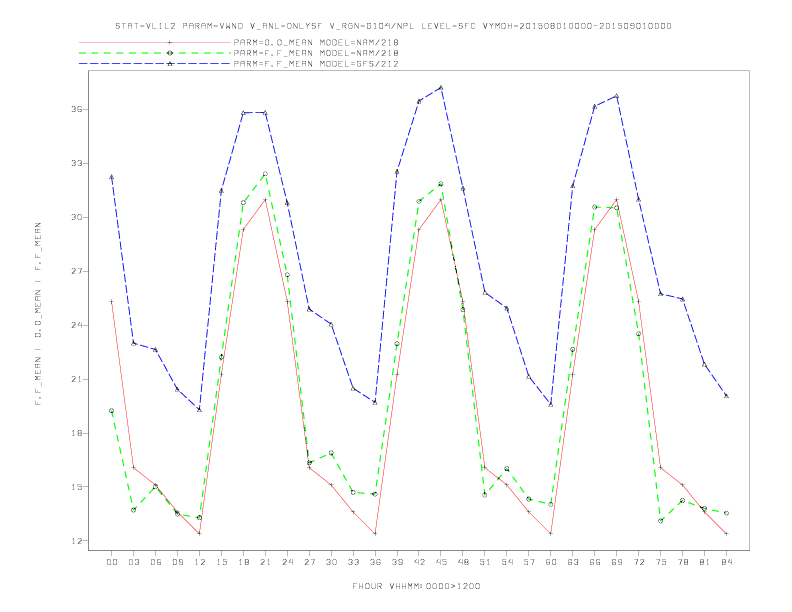Screen dimensions: 792x612
Task: Click blue GFS peak point at hour 69
Action: tap(617, 96)
